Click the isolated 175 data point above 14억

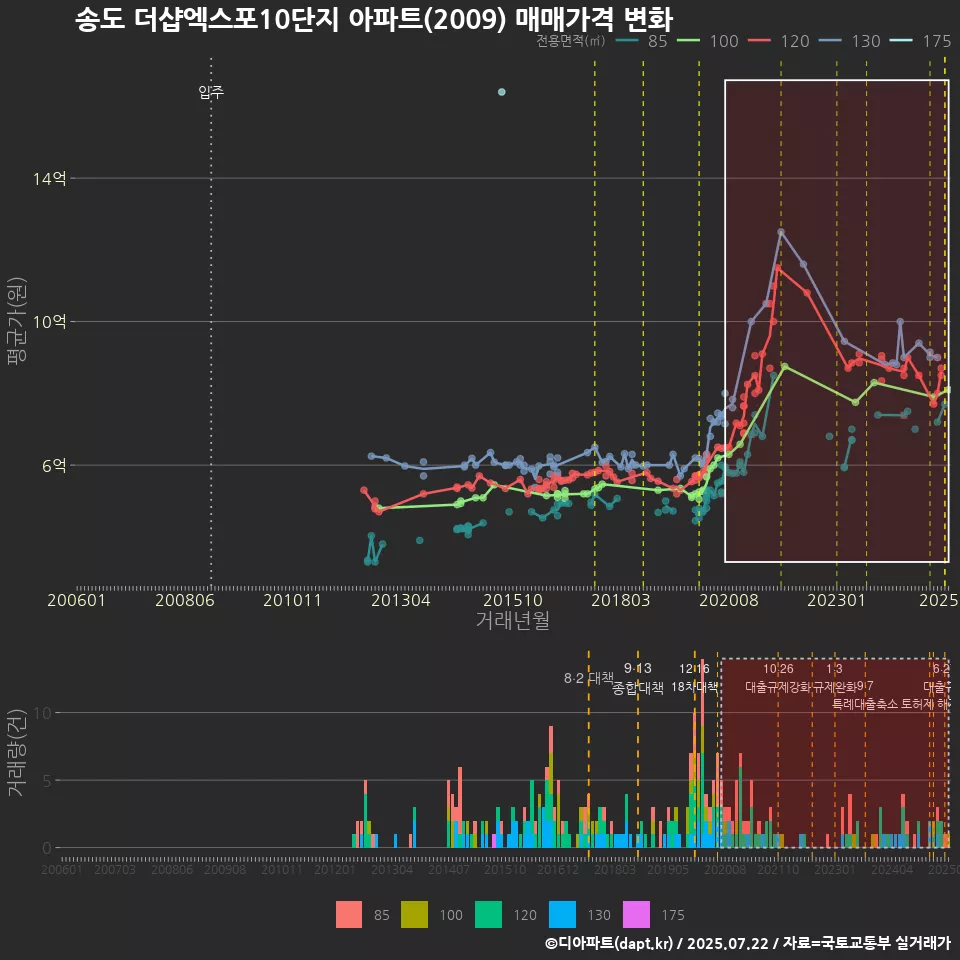[501, 92]
